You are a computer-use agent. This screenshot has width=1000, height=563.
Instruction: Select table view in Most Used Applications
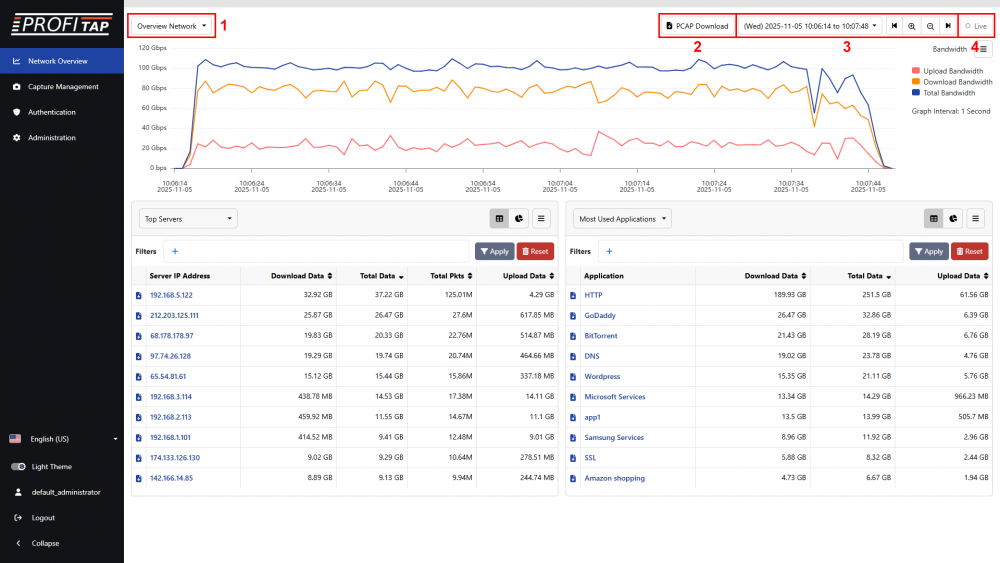click(x=934, y=218)
